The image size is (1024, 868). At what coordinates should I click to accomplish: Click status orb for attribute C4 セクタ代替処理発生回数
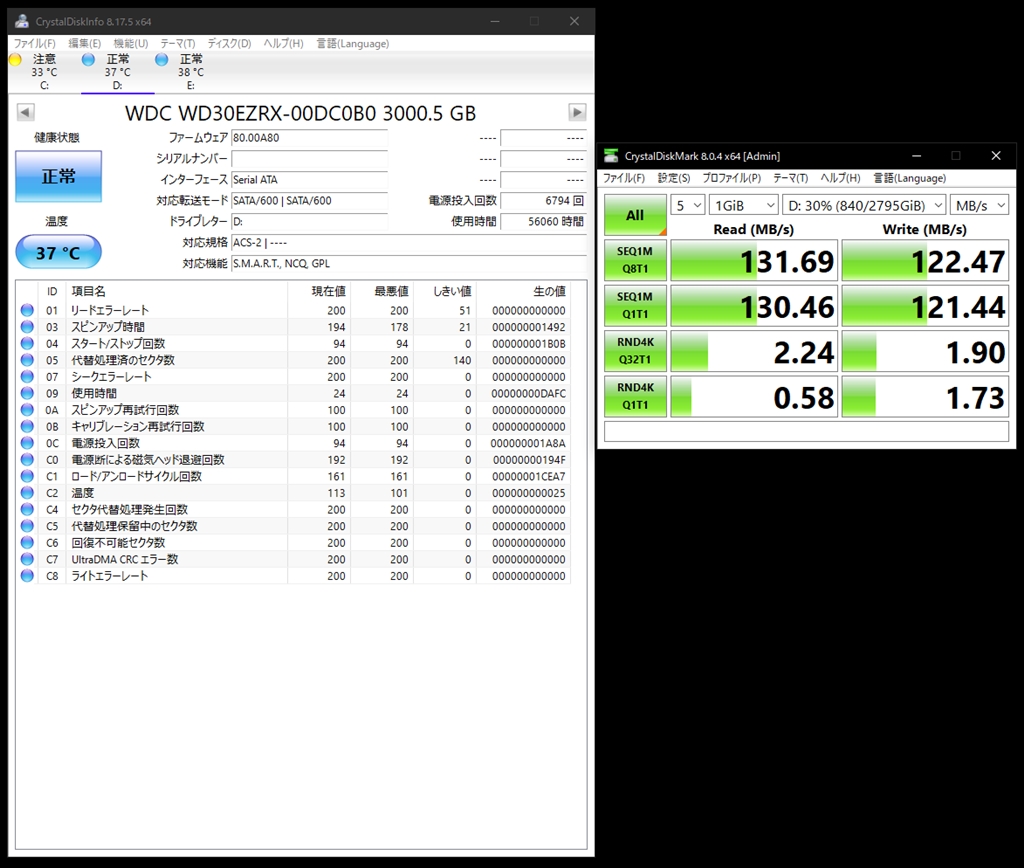(x=27, y=509)
